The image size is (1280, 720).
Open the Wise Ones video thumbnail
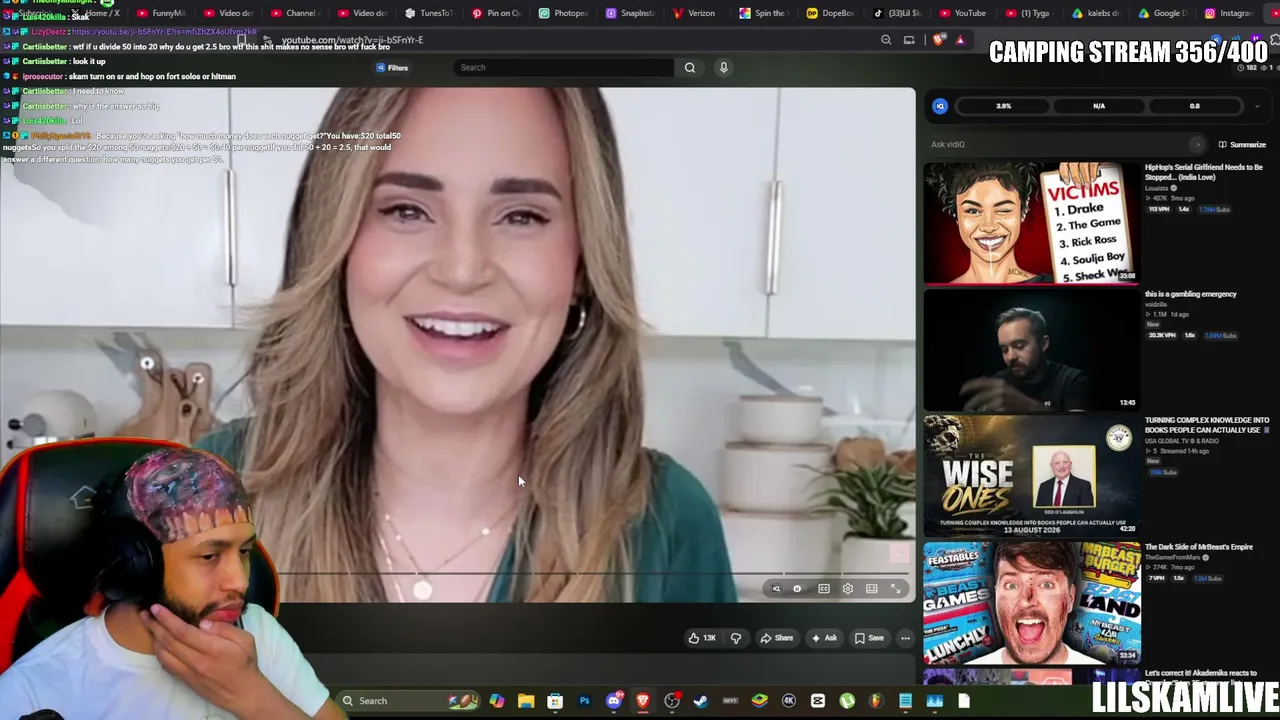point(1031,476)
